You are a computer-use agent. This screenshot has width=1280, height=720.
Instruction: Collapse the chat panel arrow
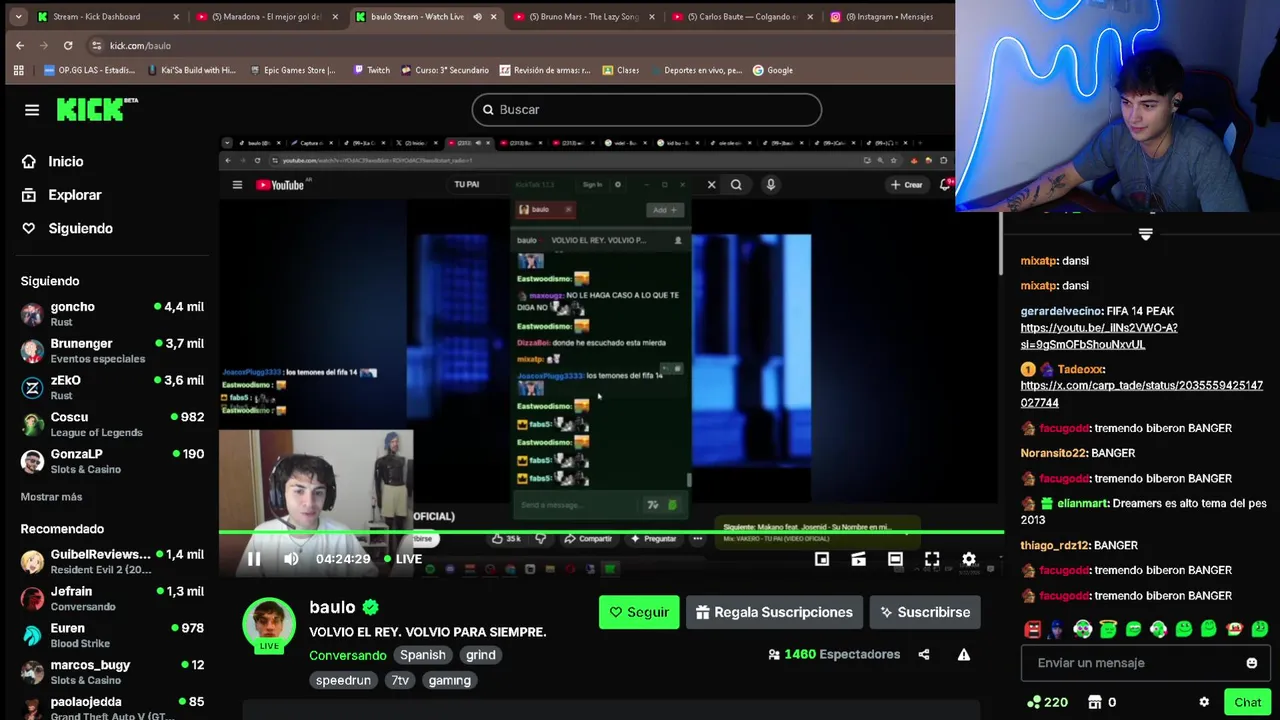pos(1146,234)
